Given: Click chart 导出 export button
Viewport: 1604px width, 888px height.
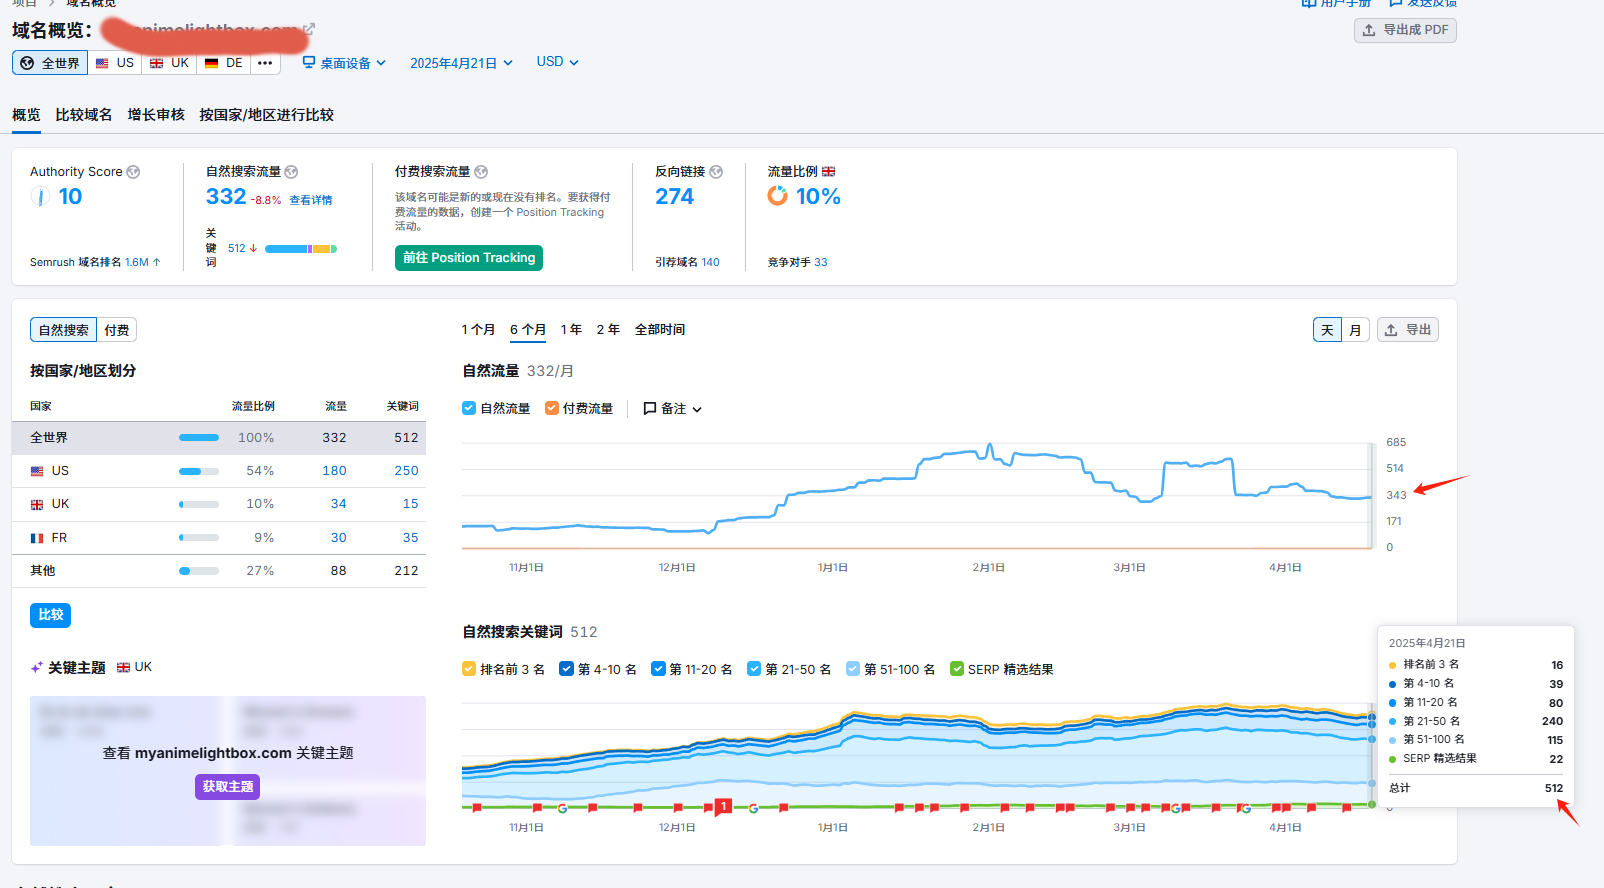Looking at the screenshot, I should pyautogui.click(x=1408, y=330).
